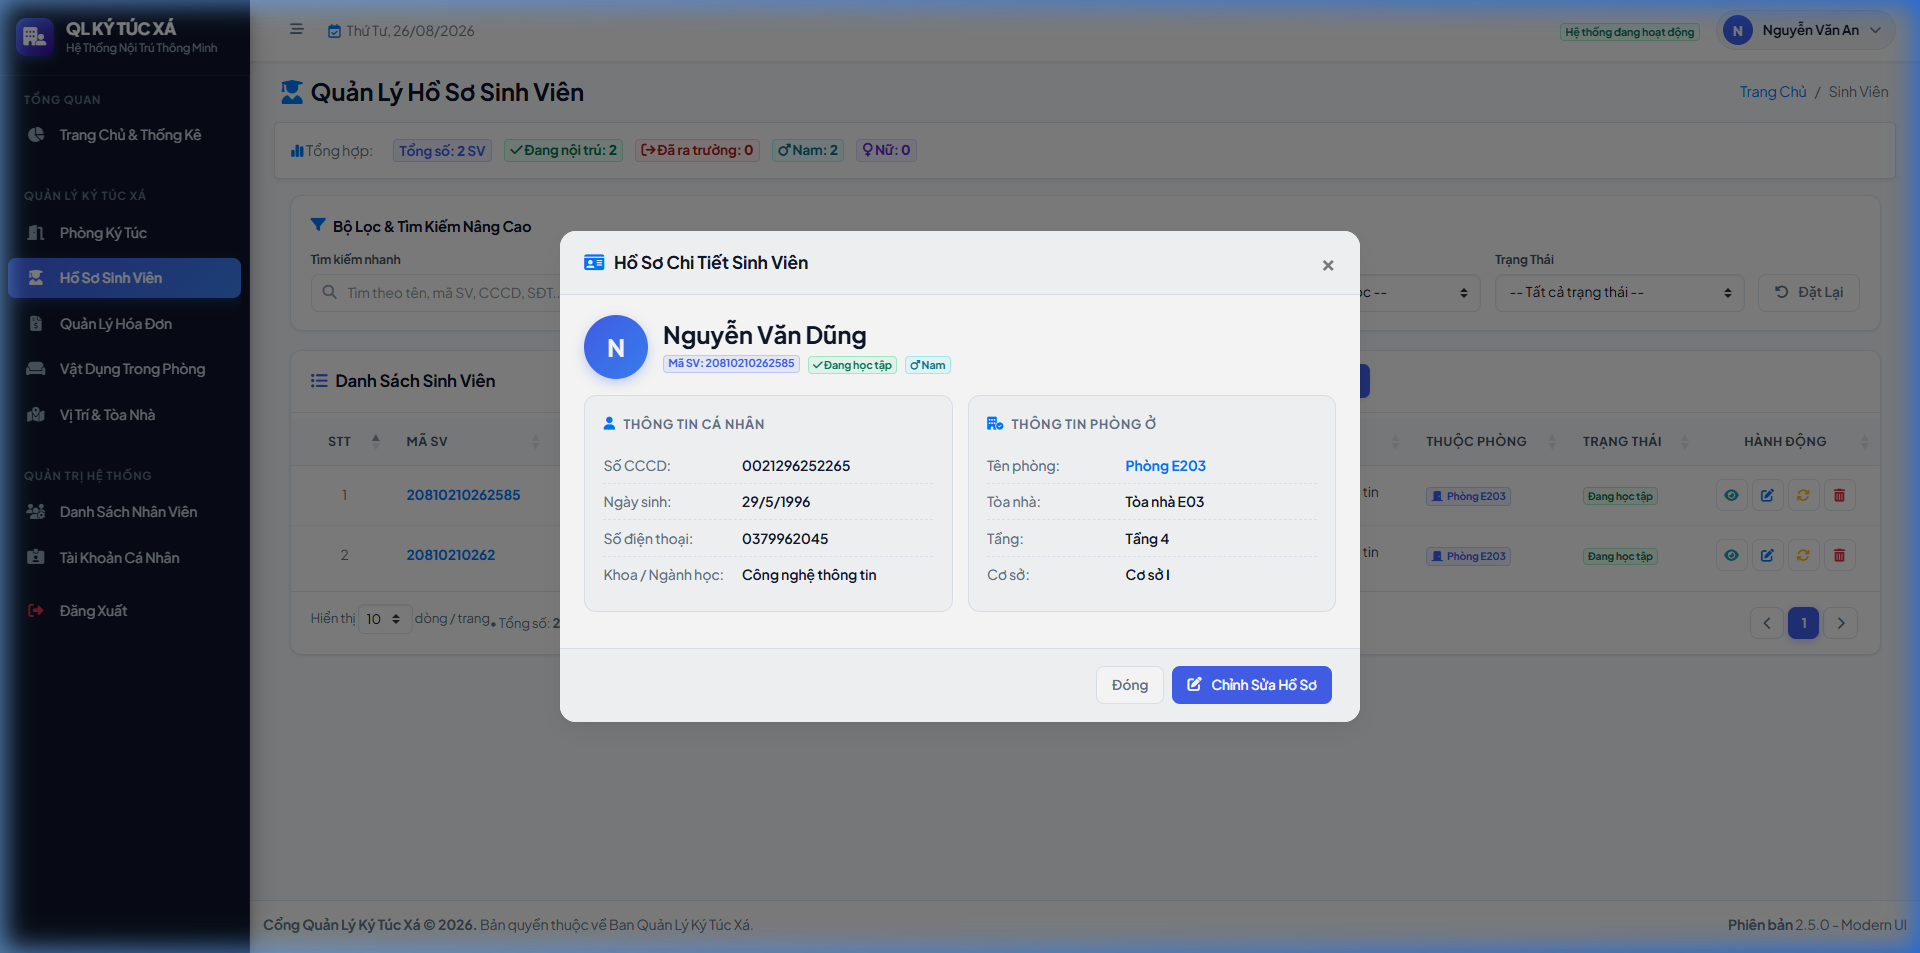This screenshot has width=1920, height=953.
Task: Delete trash icon for student 20810210262
Action: point(1839,556)
